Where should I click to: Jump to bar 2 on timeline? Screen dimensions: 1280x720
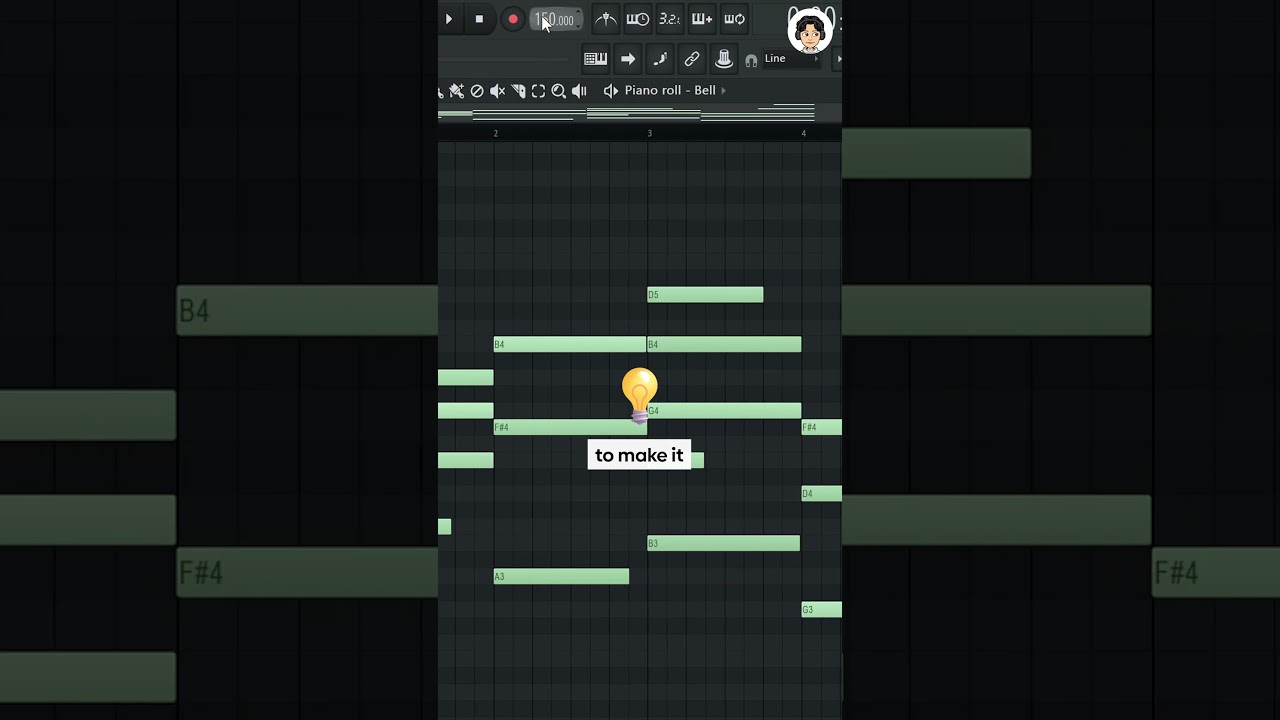click(x=495, y=133)
